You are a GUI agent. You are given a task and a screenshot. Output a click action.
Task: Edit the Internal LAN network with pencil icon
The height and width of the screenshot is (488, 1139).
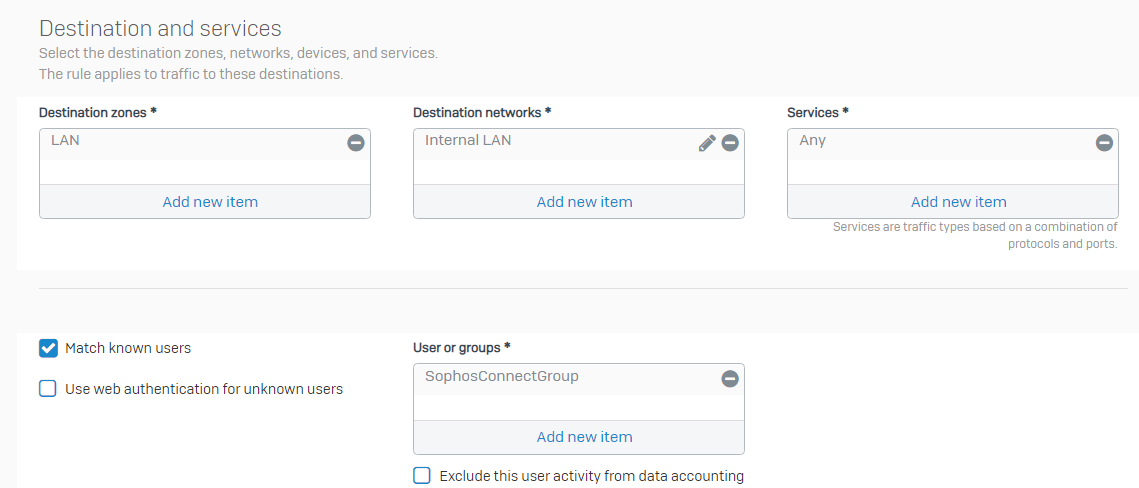(x=707, y=143)
